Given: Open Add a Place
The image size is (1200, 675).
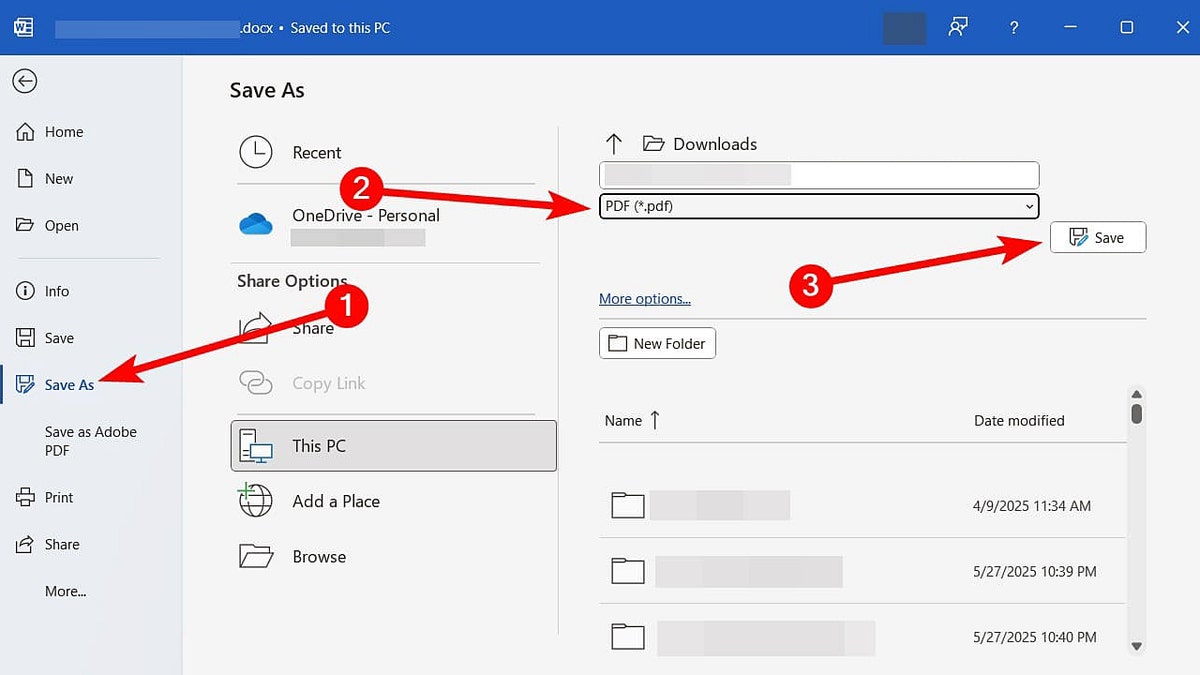Looking at the screenshot, I should click(x=334, y=501).
